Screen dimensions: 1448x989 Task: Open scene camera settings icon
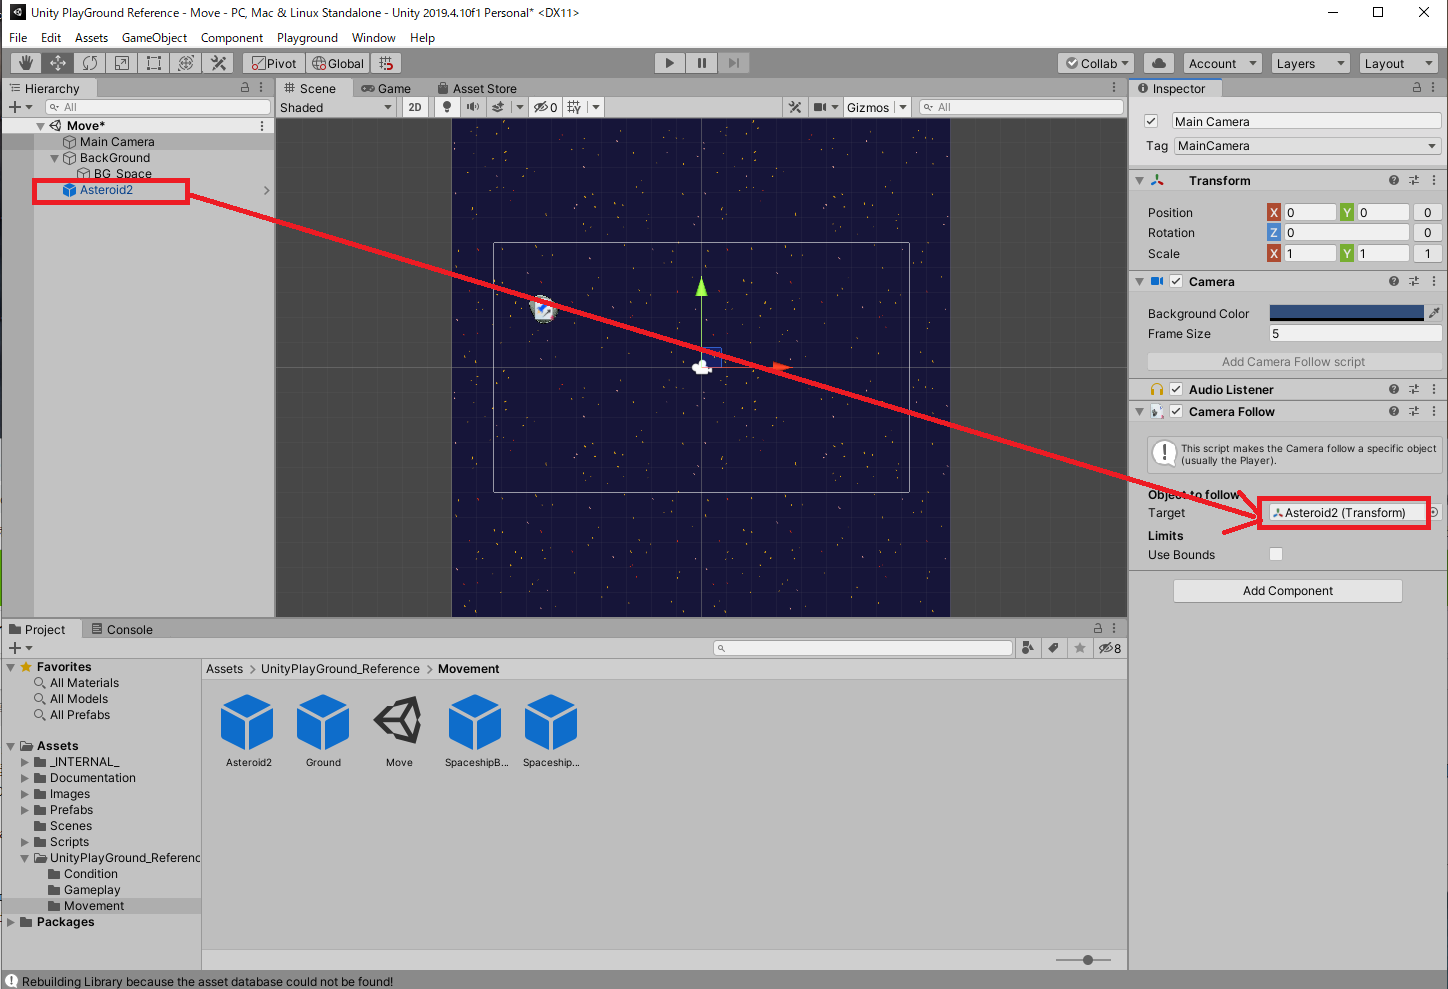pos(820,107)
